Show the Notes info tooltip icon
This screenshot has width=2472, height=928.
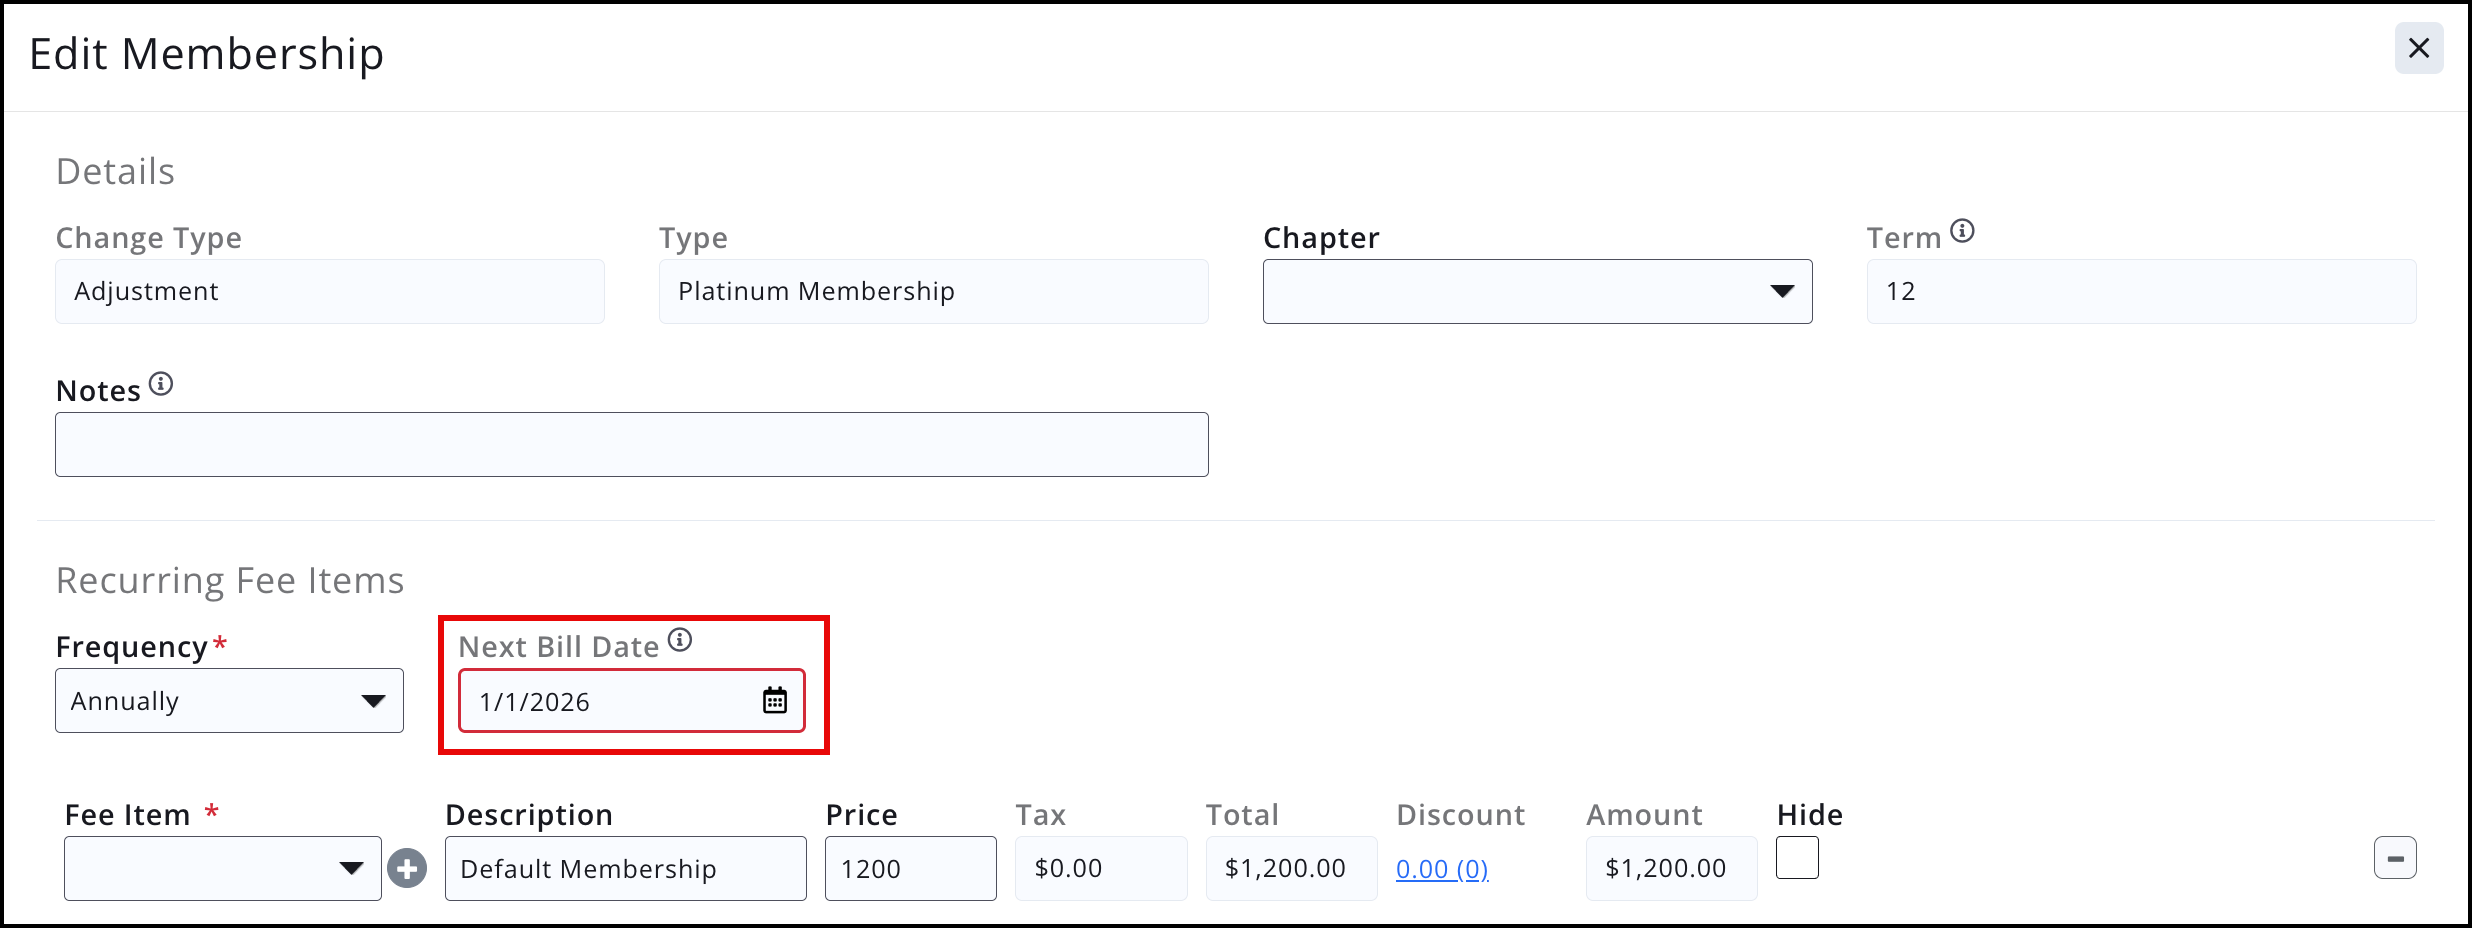(x=161, y=384)
